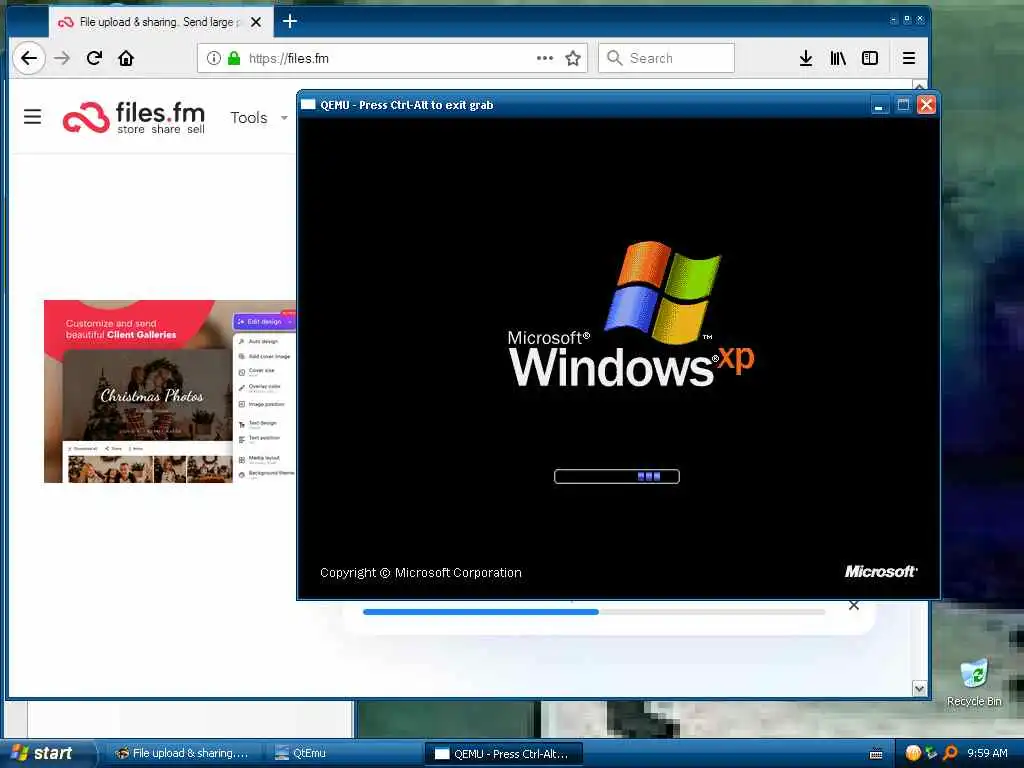Viewport: 1024px width, 768px height.
Task: Click the files.fm logo
Action: (134, 118)
